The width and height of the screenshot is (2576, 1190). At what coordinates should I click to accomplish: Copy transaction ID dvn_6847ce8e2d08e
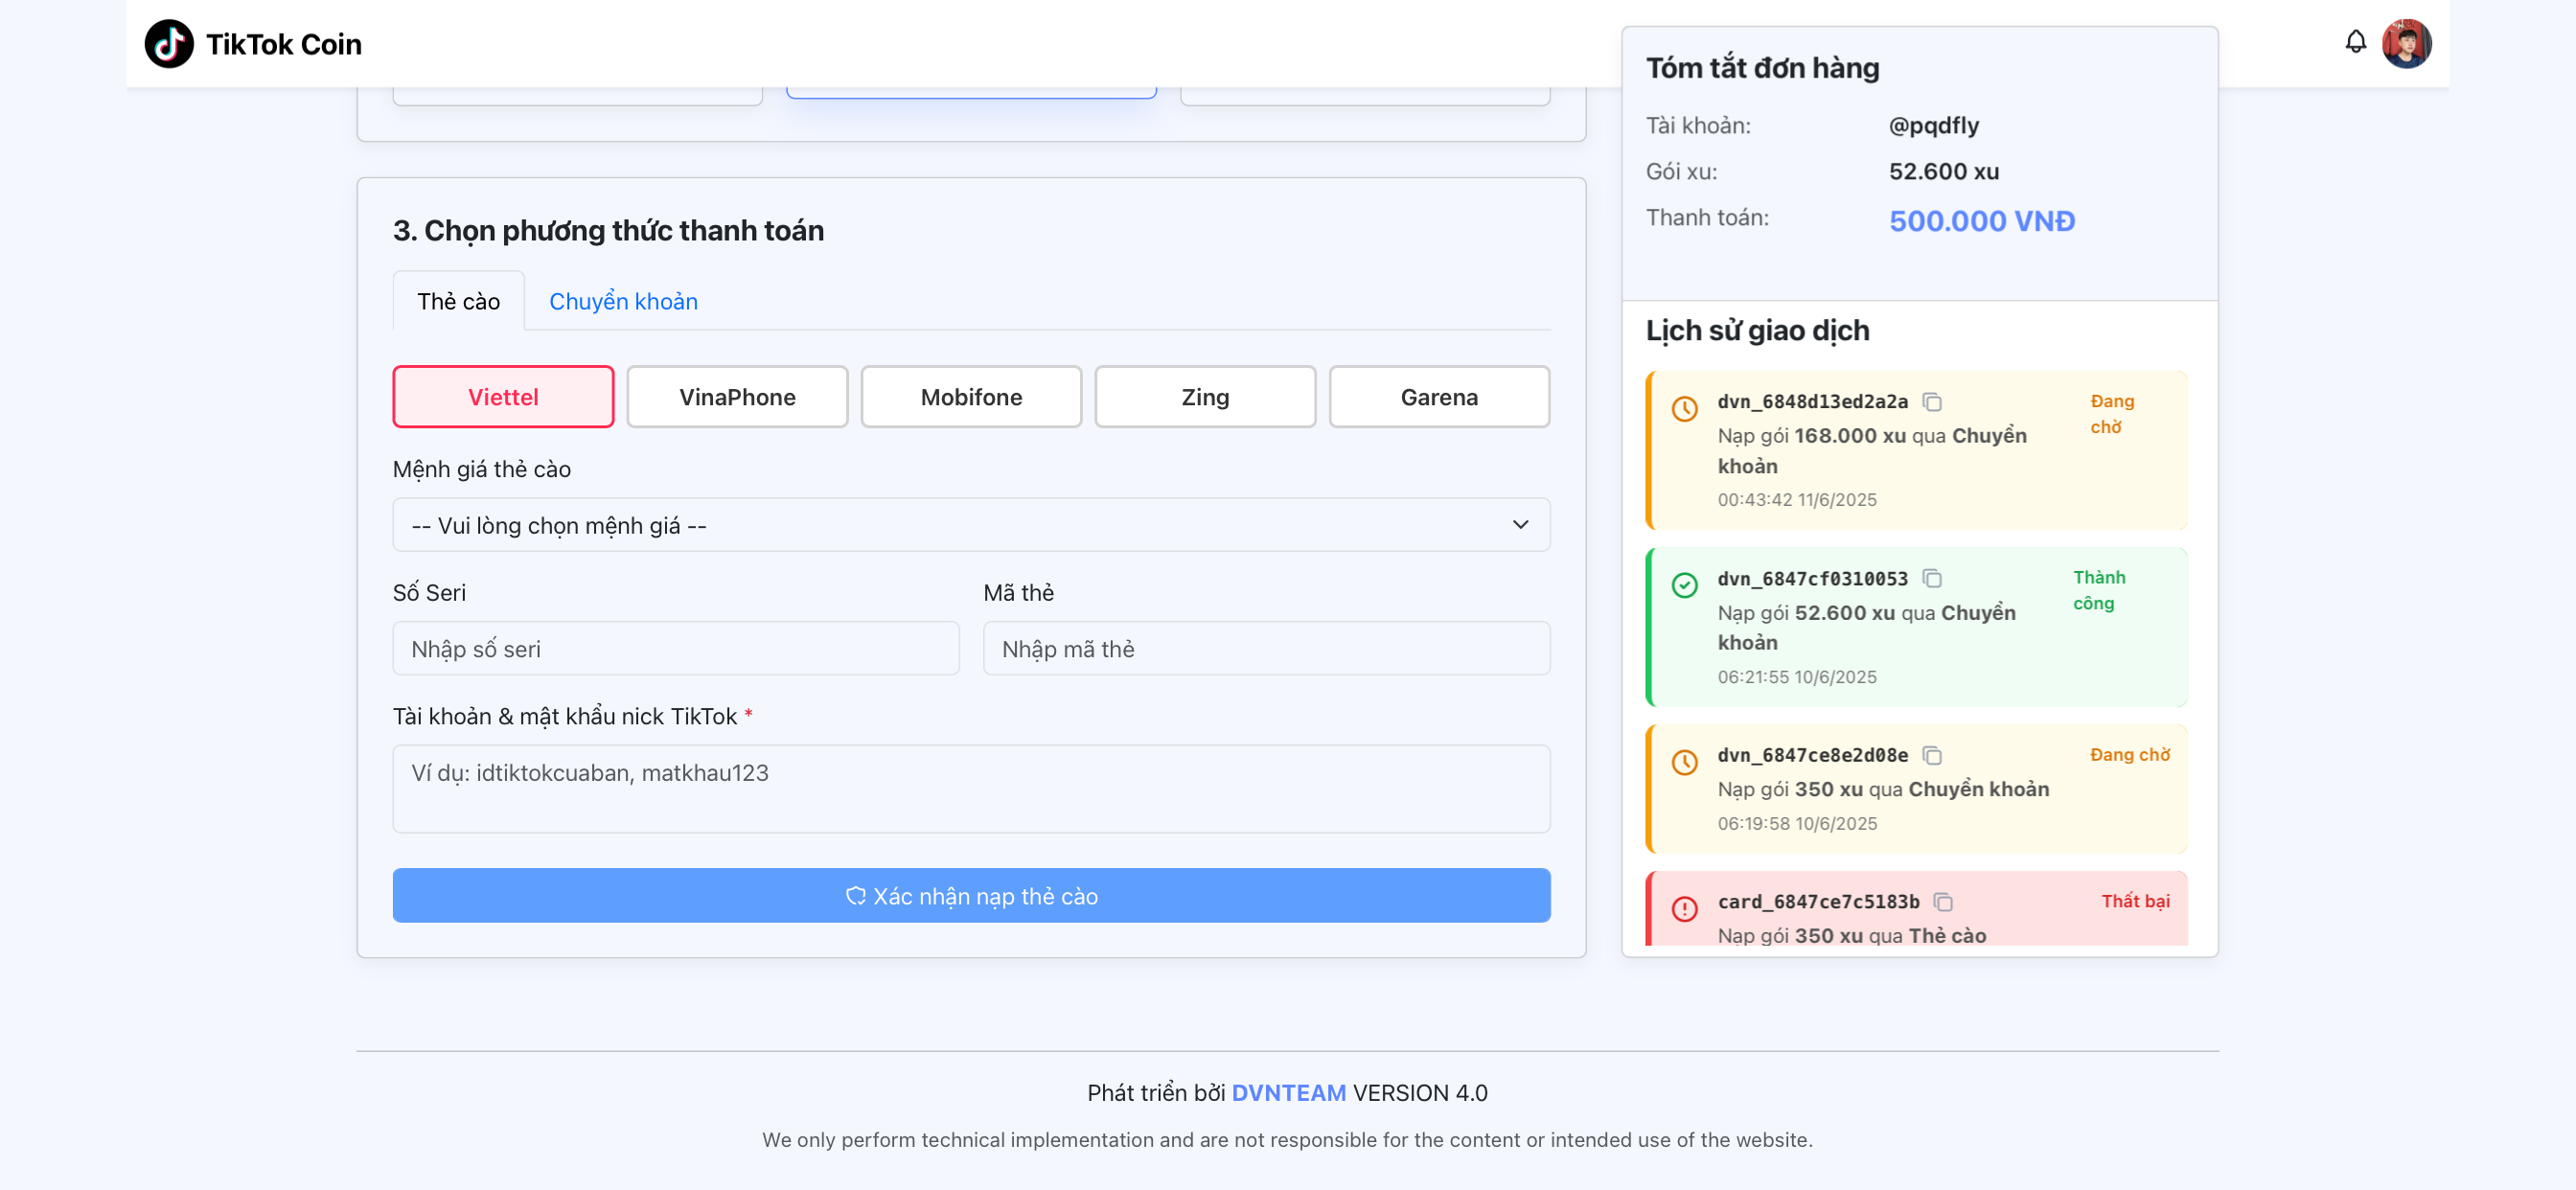point(1932,756)
